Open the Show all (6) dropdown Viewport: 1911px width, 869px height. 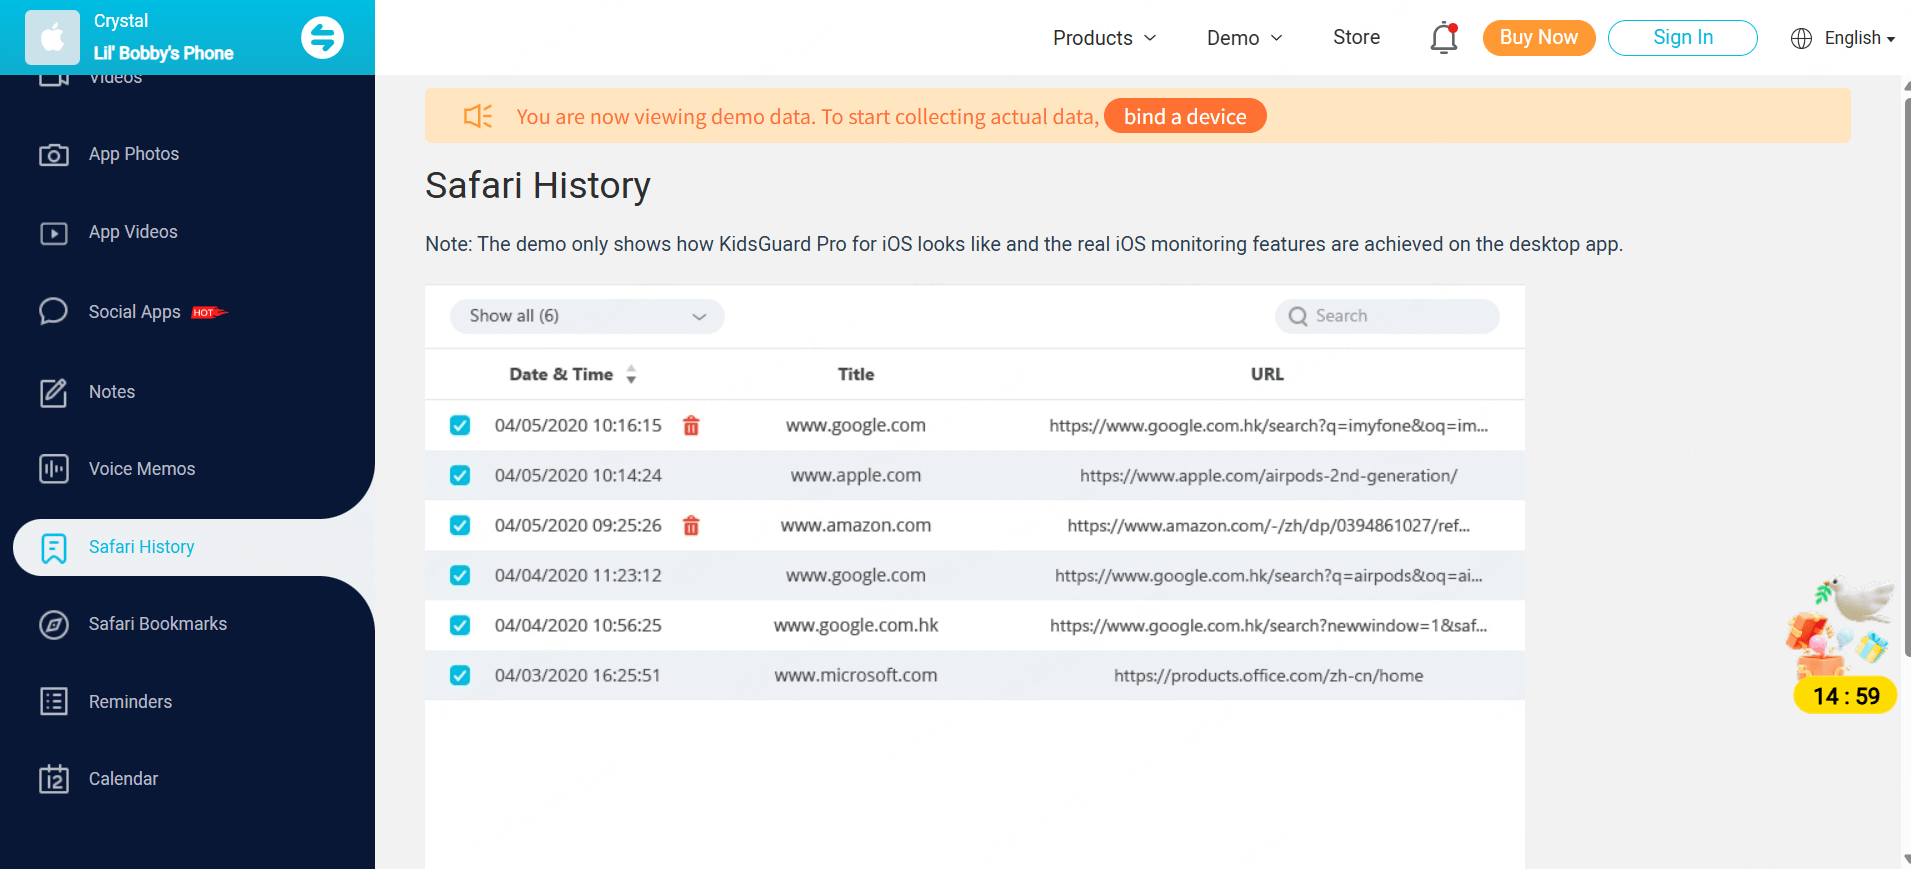[587, 316]
